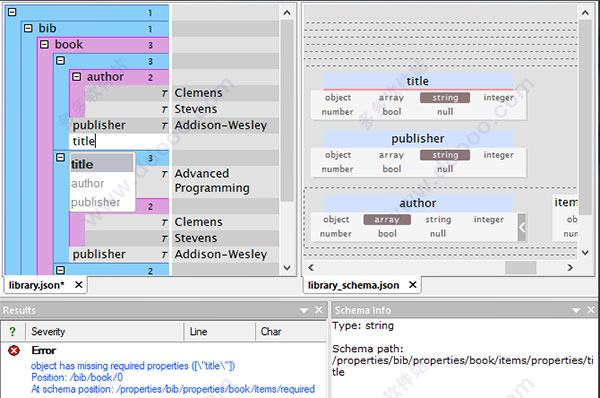Viewport: 600px width, 398px height.
Task: Choose 'publisher' from the autocomplete popup
Action: [x=102, y=202]
